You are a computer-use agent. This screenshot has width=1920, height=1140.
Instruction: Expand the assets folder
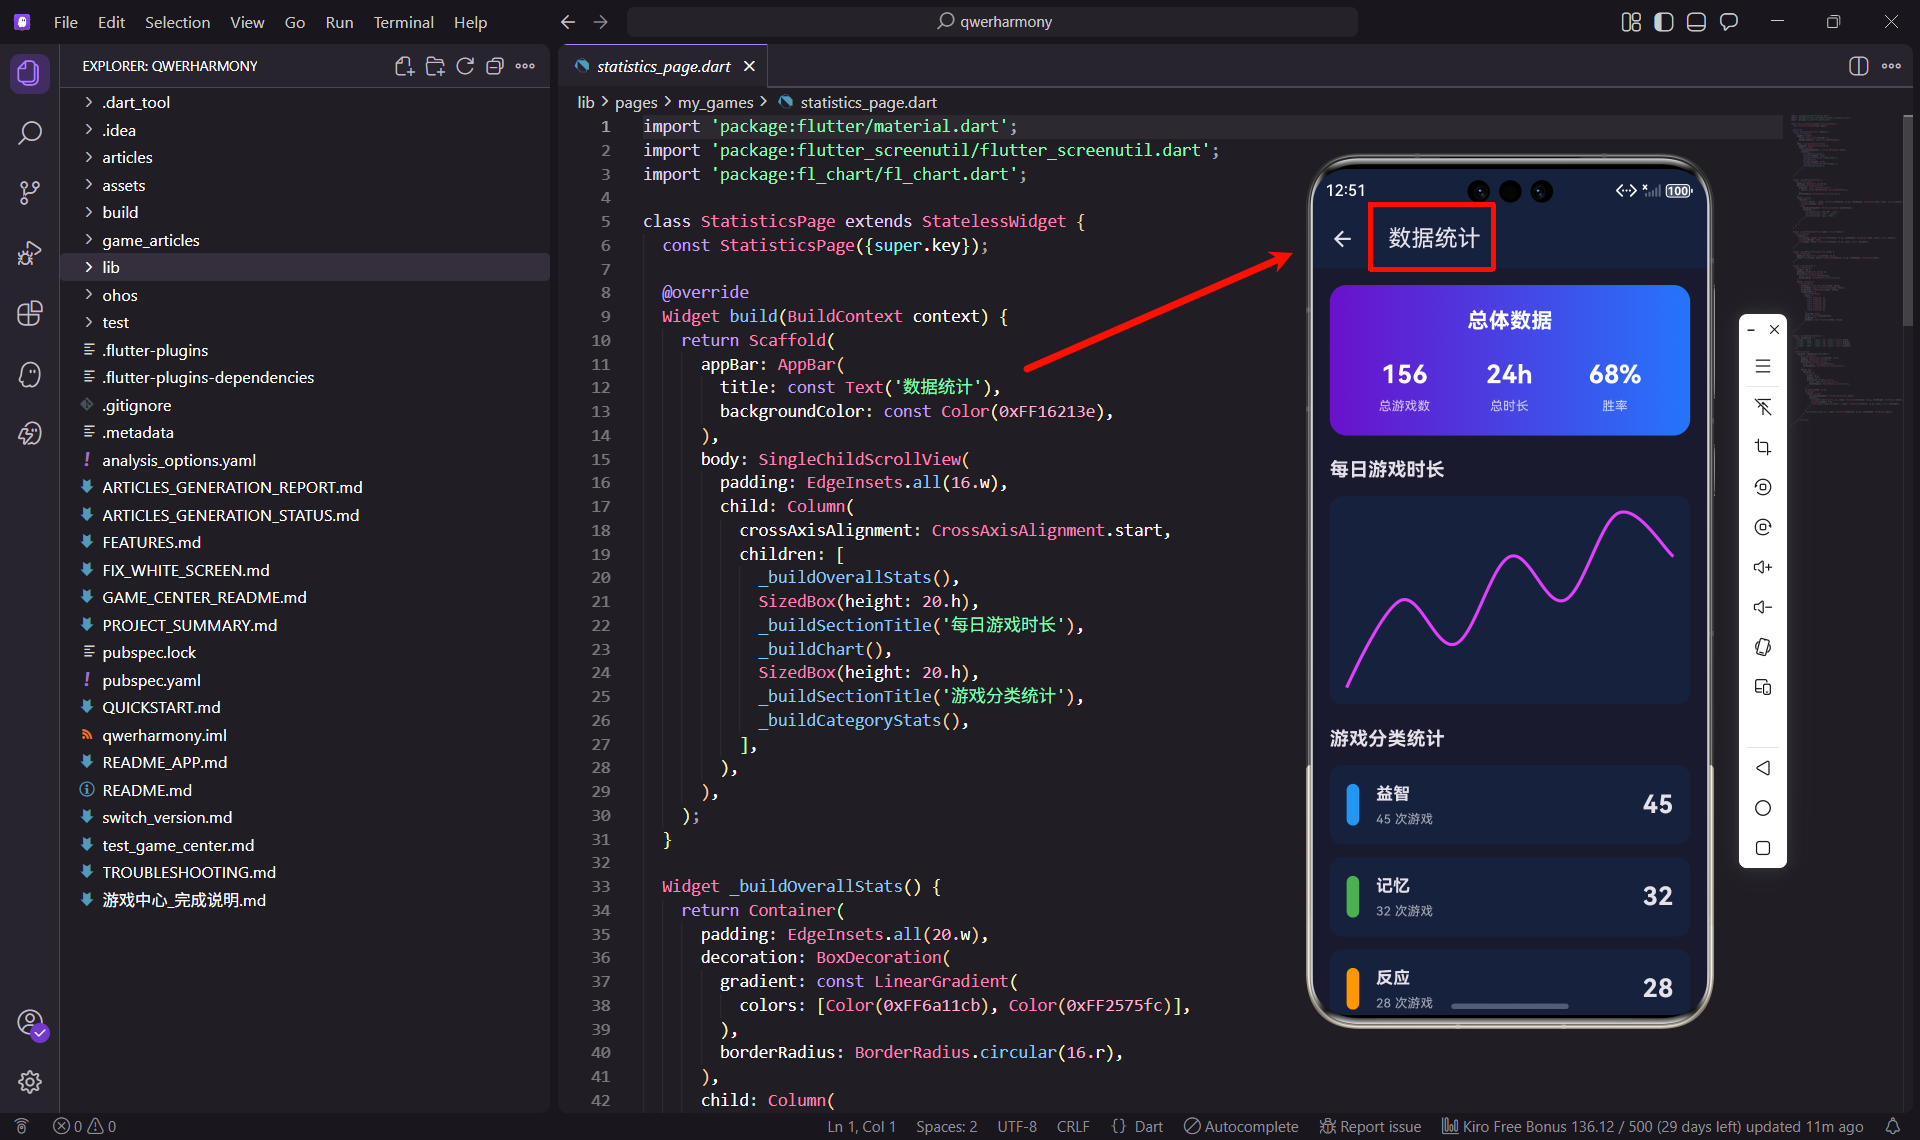click(123, 185)
